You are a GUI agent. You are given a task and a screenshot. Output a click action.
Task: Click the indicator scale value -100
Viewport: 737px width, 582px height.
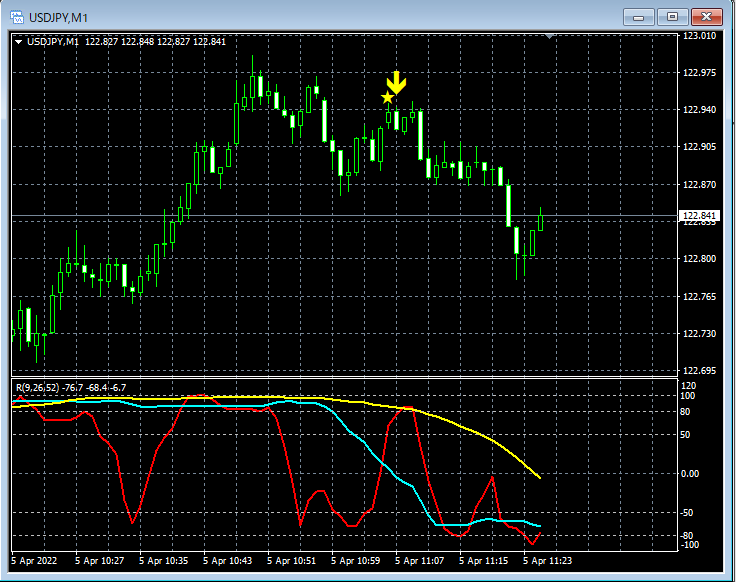[689, 545]
